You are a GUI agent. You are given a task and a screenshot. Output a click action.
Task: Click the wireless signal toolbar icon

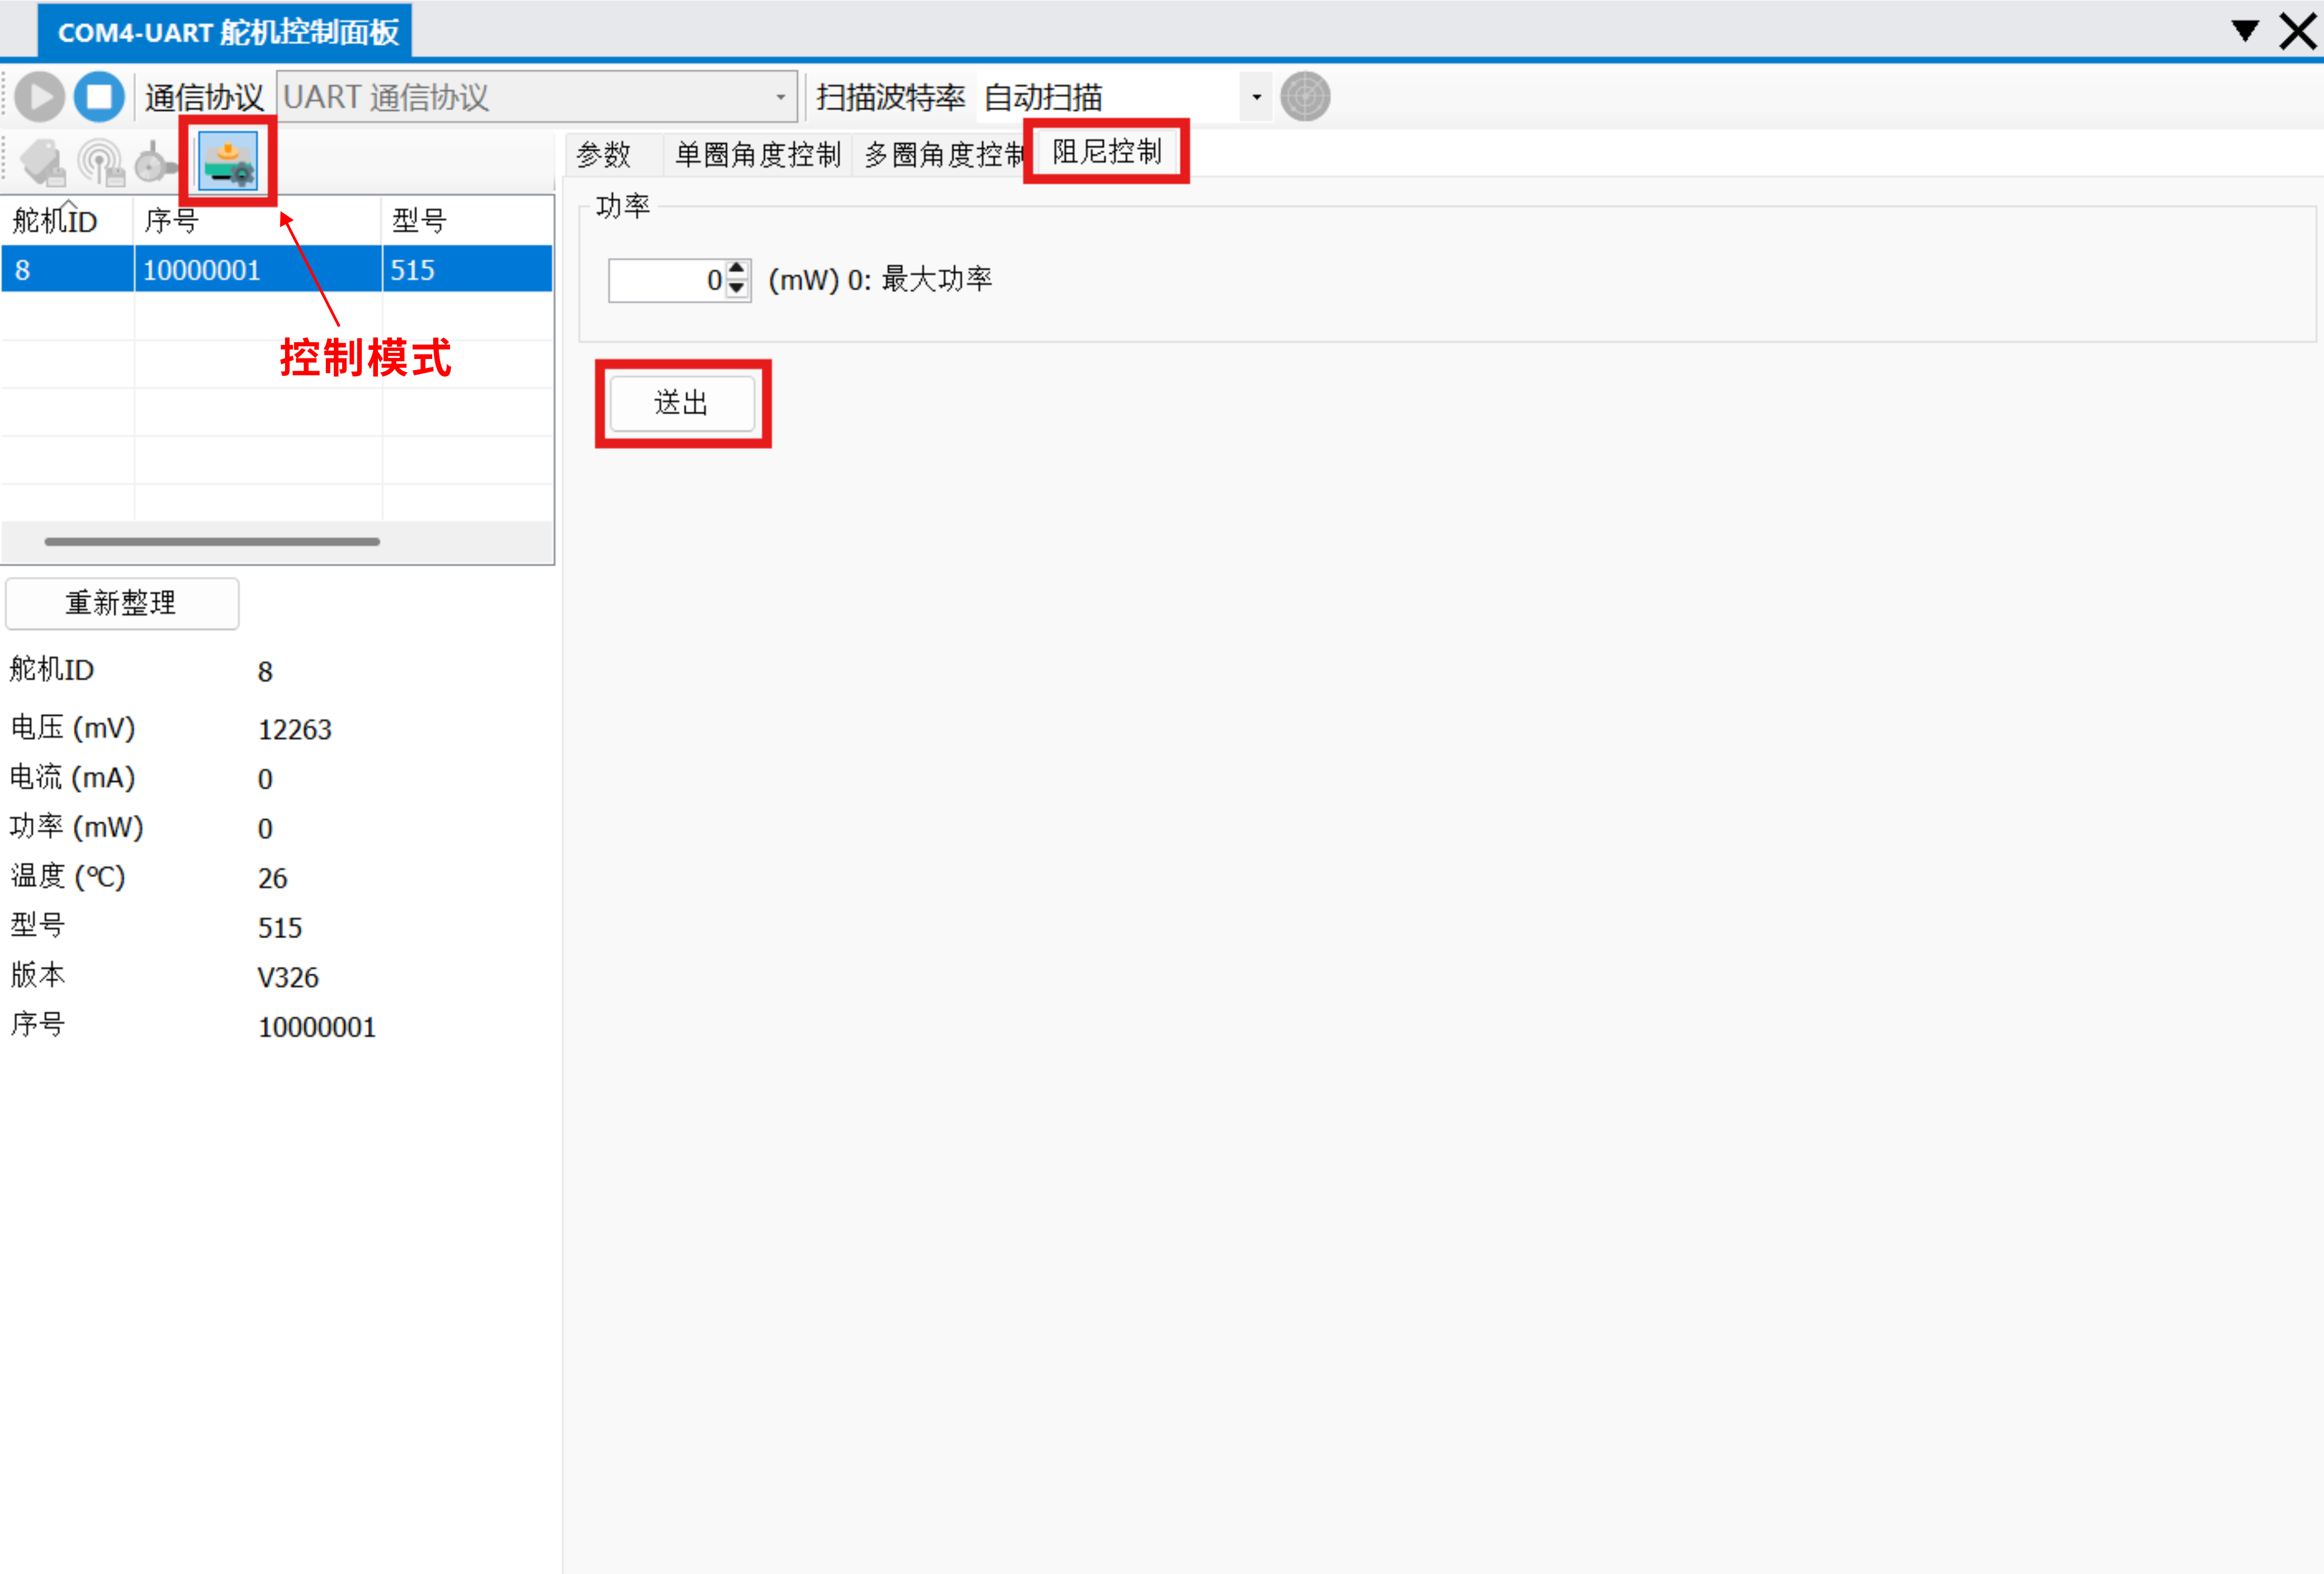pyautogui.click(x=101, y=162)
